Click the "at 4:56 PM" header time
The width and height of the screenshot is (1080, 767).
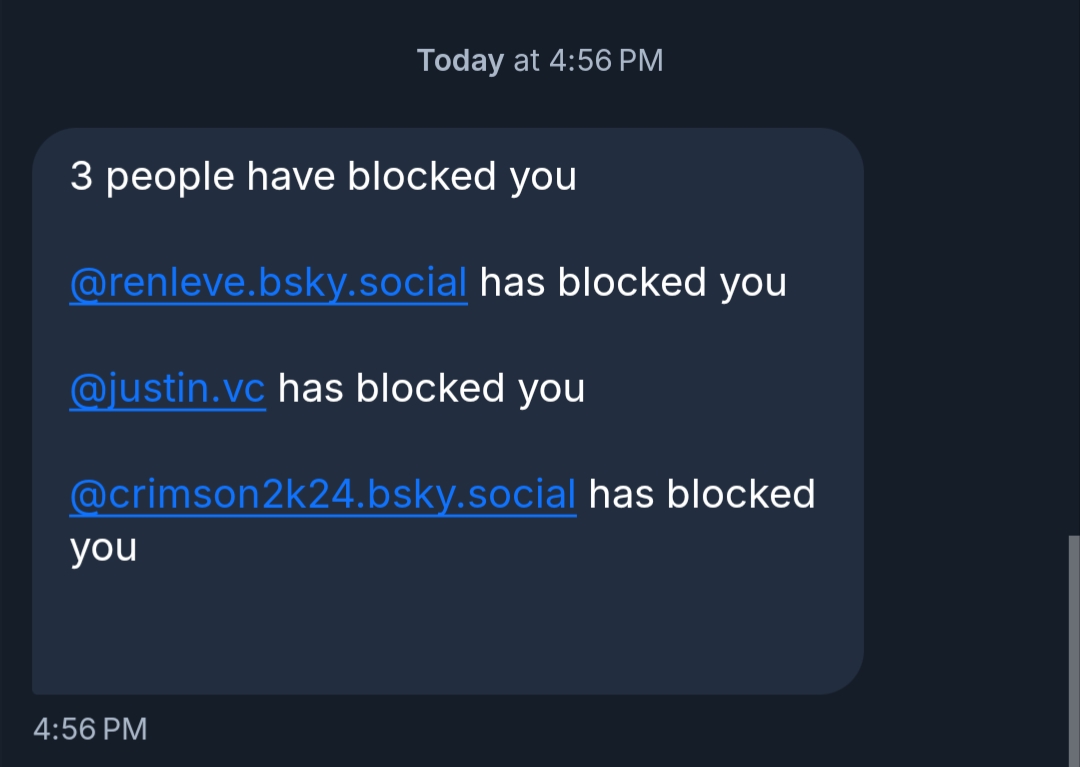(x=588, y=61)
